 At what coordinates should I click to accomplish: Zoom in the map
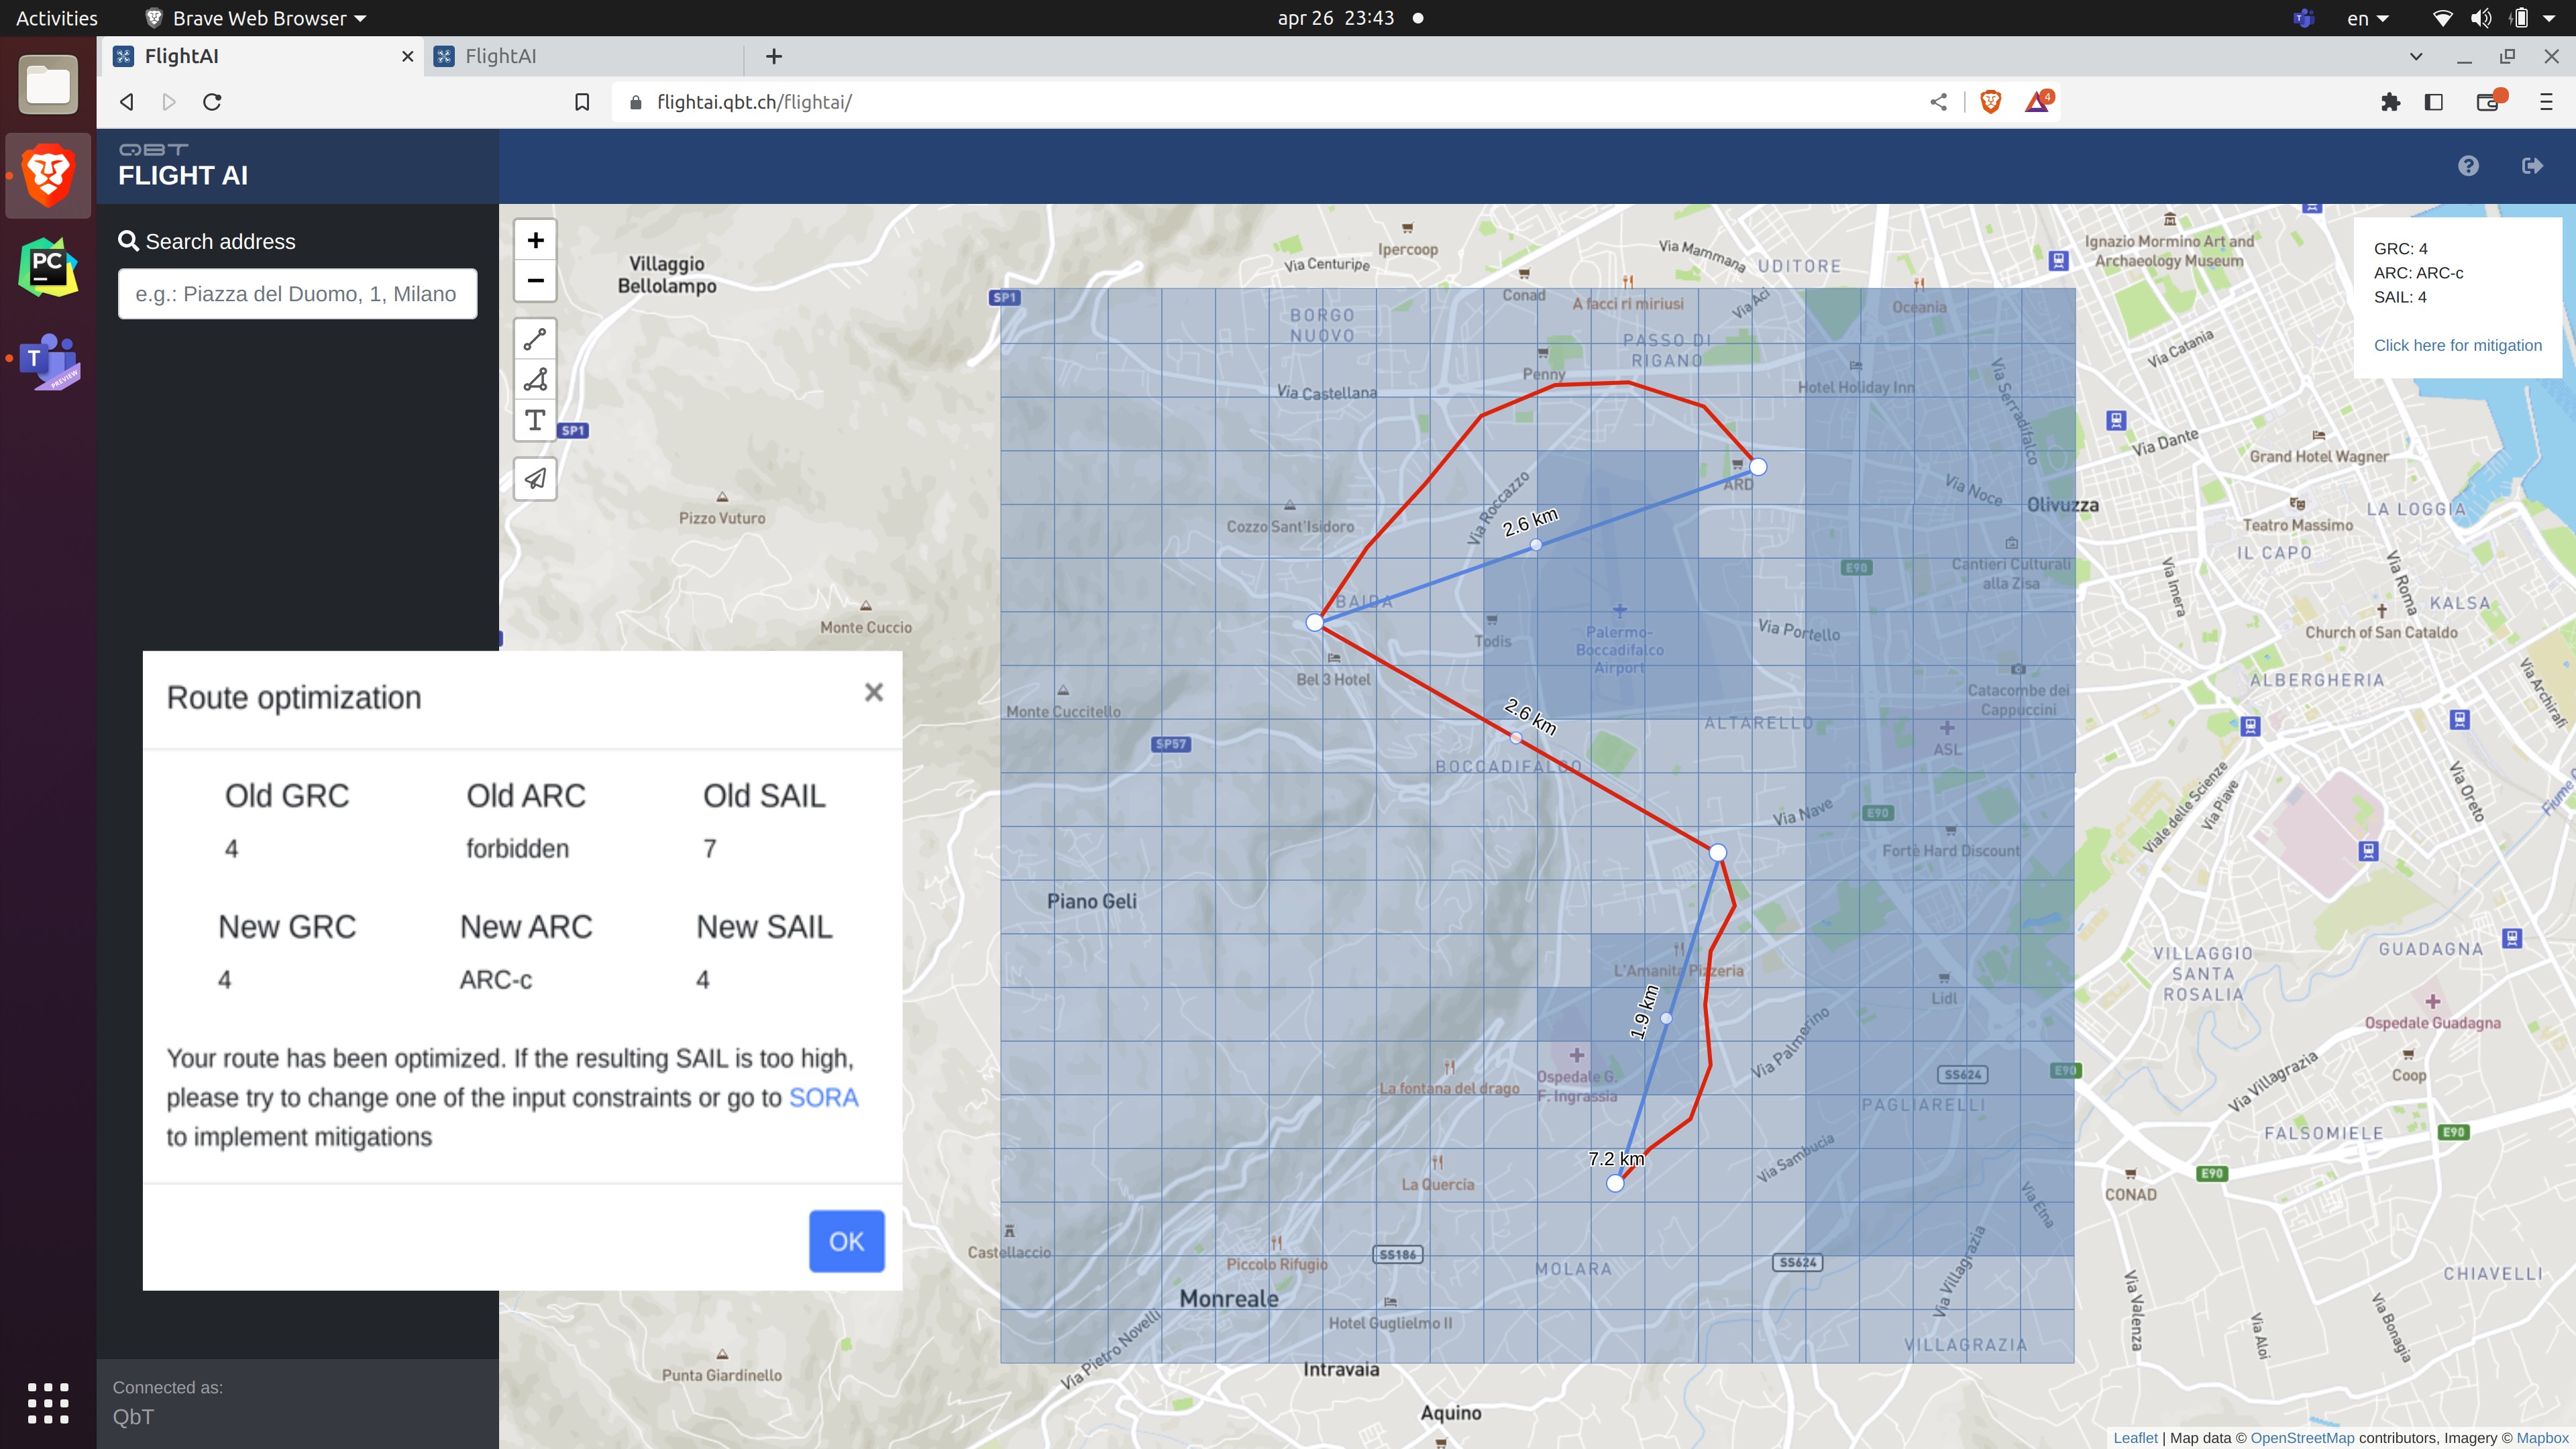[535, 240]
